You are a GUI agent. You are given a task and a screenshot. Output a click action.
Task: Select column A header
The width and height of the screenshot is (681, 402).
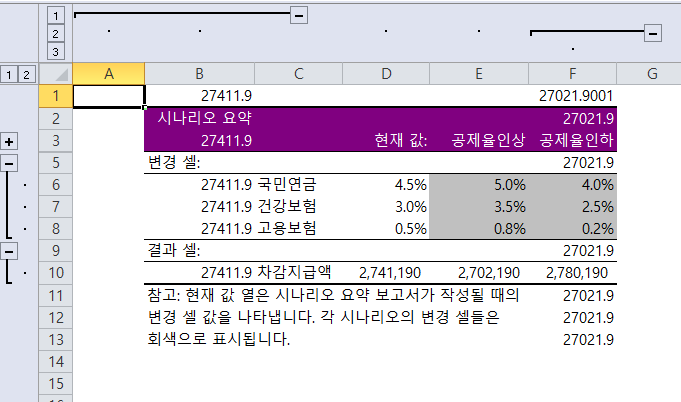click(108, 74)
